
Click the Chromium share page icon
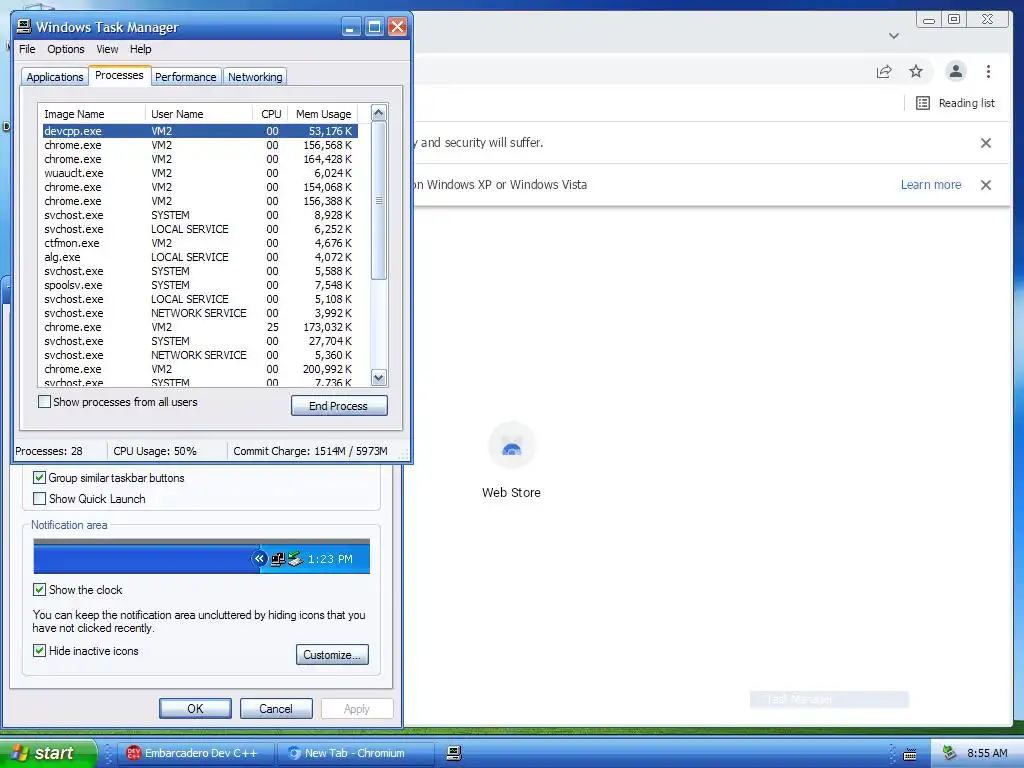point(884,71)
